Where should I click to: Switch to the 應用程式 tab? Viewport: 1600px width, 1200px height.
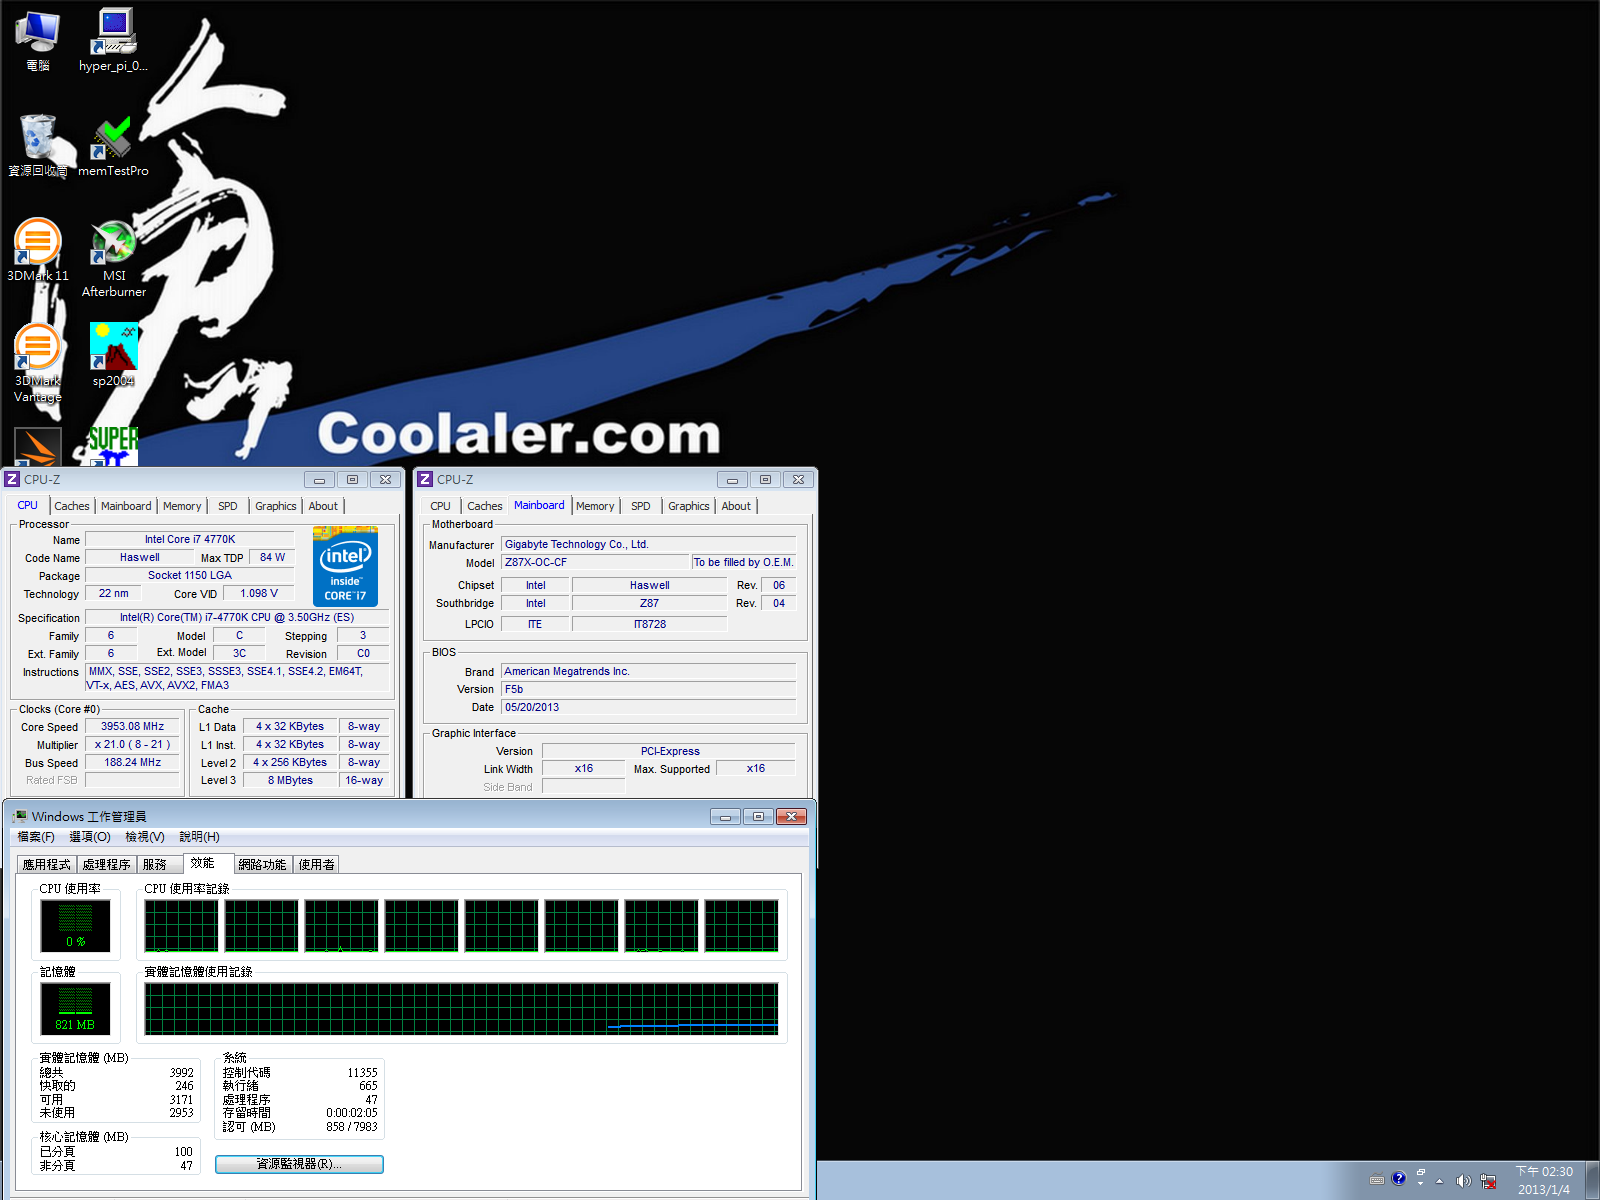47,865
